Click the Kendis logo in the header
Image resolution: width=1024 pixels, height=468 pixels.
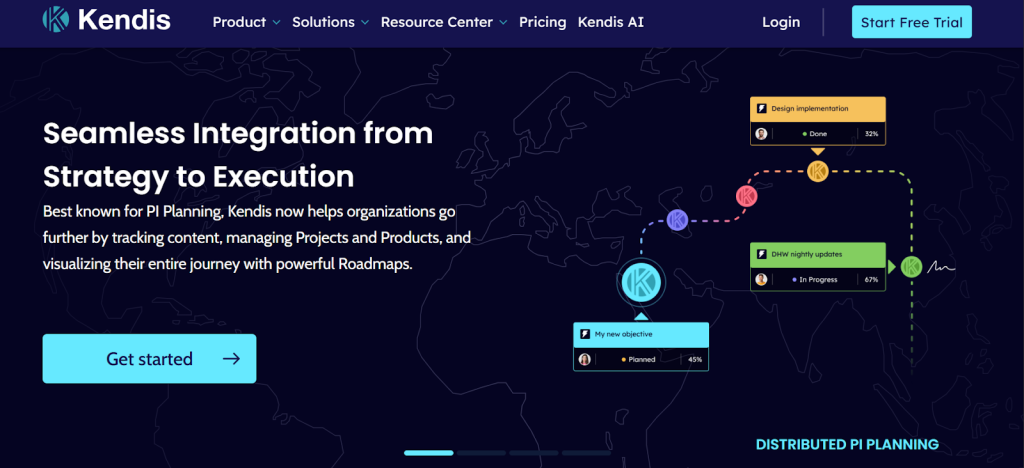pos(106,21)
